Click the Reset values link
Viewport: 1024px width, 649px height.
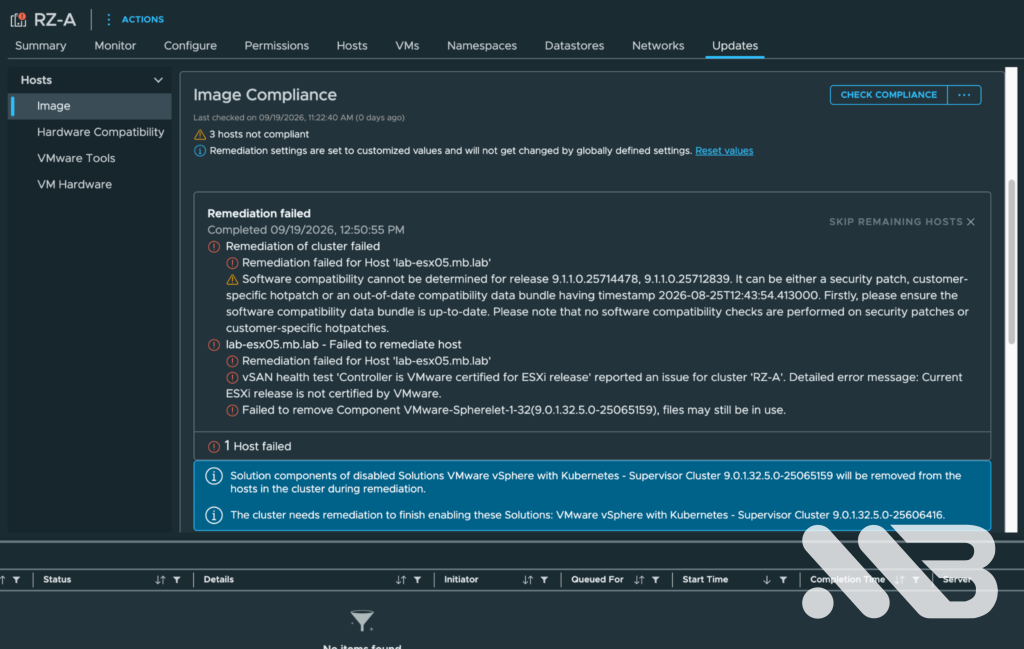click(724, 151)
